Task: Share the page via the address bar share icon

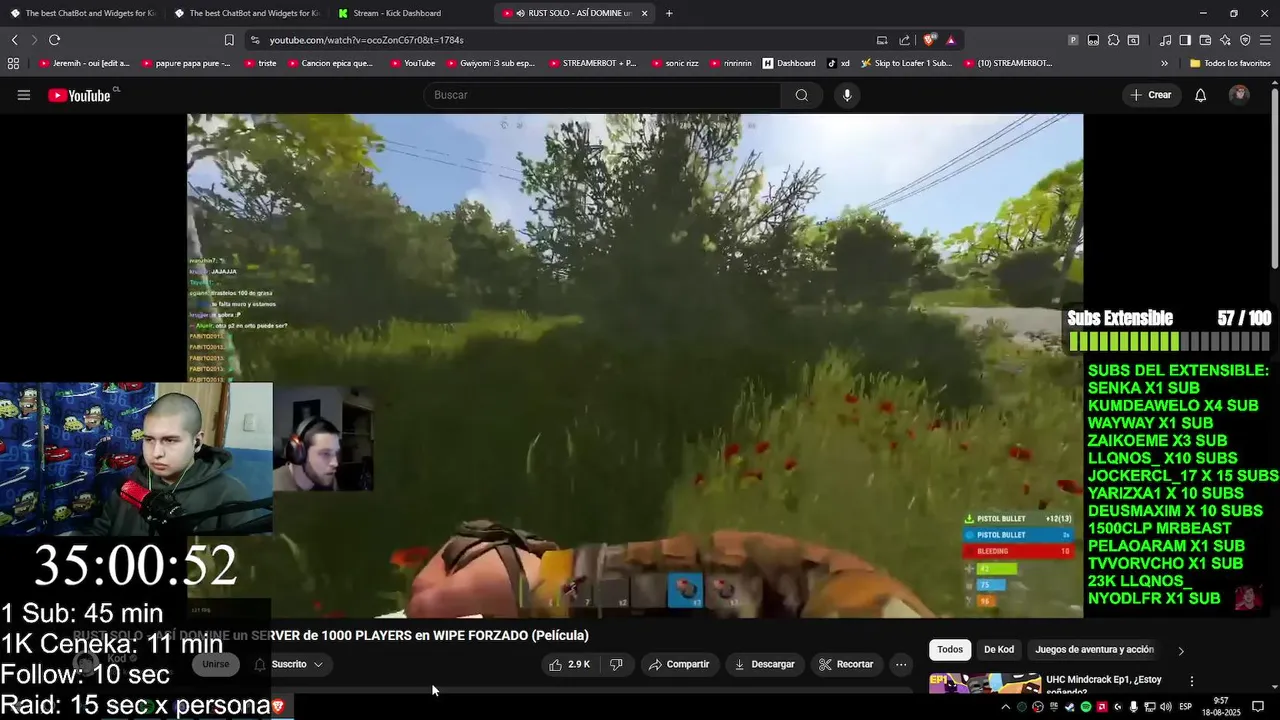Action: [x=904, y=40]
